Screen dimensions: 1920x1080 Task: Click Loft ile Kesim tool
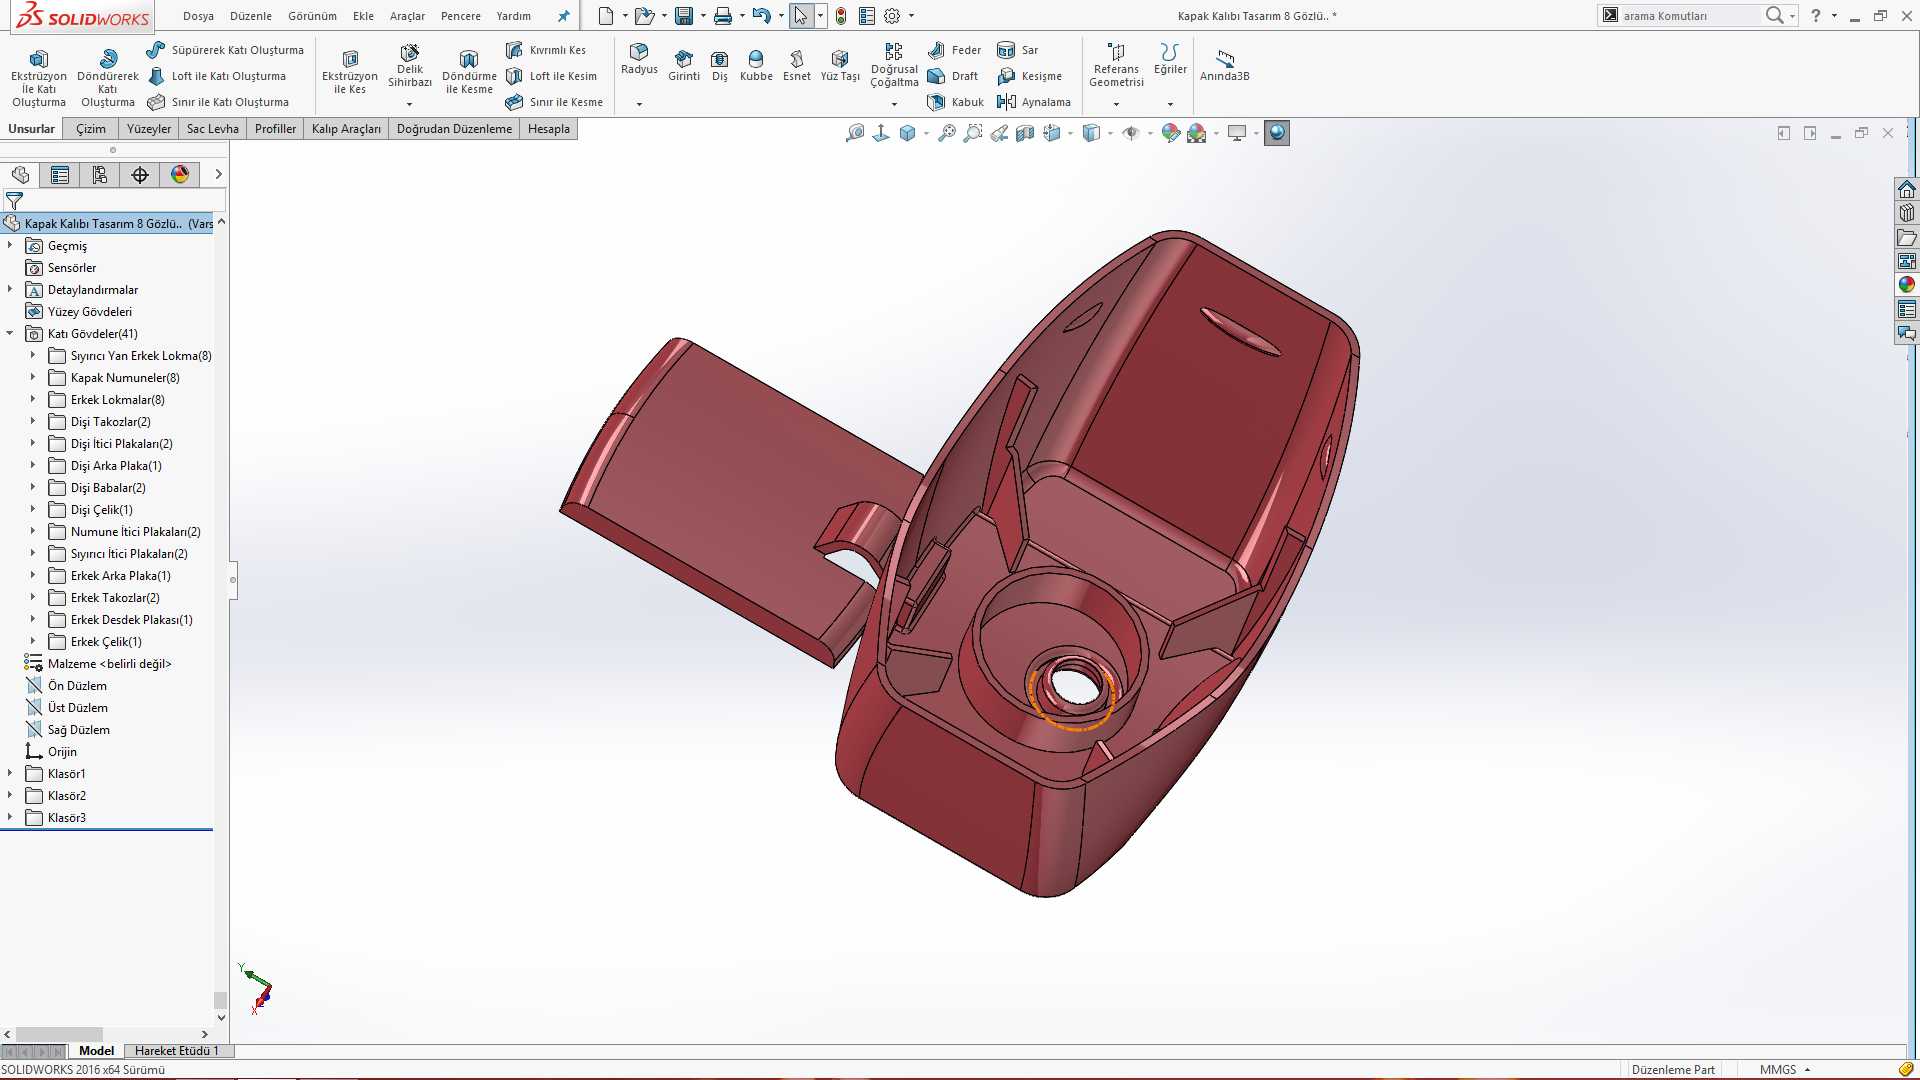[x=551, y=76]
